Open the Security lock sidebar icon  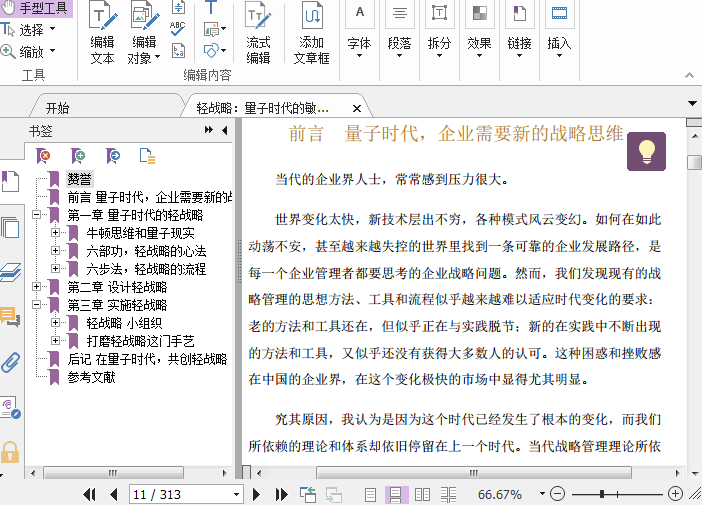(x=10, y=452)
